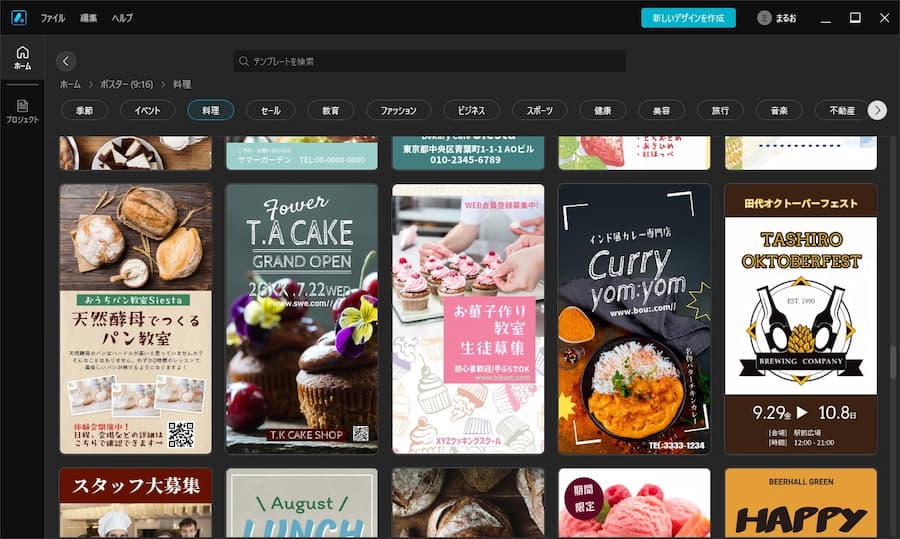Viewport: 900px width, 539px height.
Task: Click the vertical scrollbar thumb
Action: tap(893, 362)
